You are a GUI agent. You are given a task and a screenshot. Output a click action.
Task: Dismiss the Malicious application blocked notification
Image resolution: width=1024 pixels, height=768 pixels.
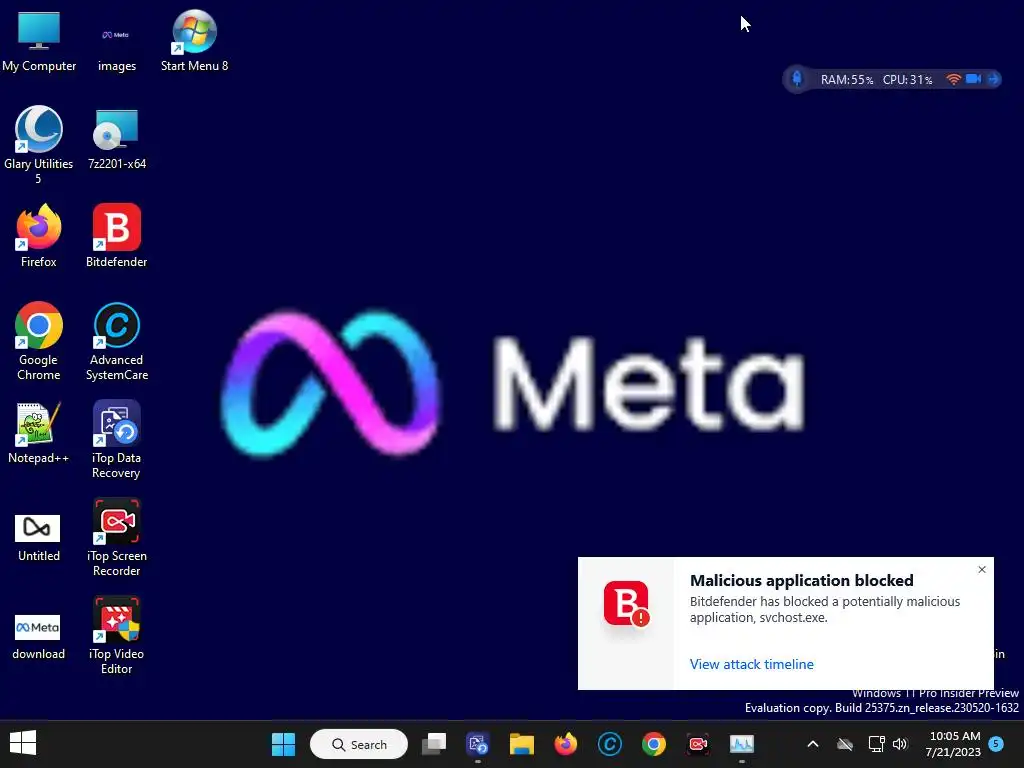click(x=982, y=569)
